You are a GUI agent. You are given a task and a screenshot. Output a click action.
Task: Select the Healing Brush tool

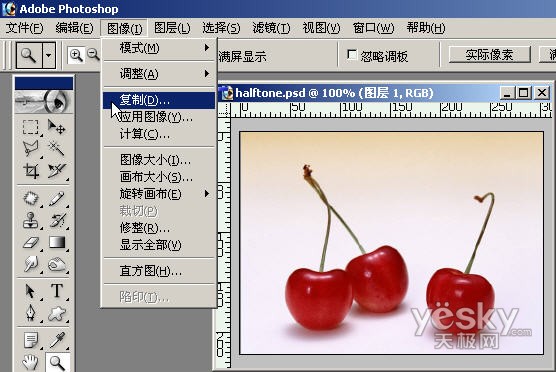tap(30, 199)
